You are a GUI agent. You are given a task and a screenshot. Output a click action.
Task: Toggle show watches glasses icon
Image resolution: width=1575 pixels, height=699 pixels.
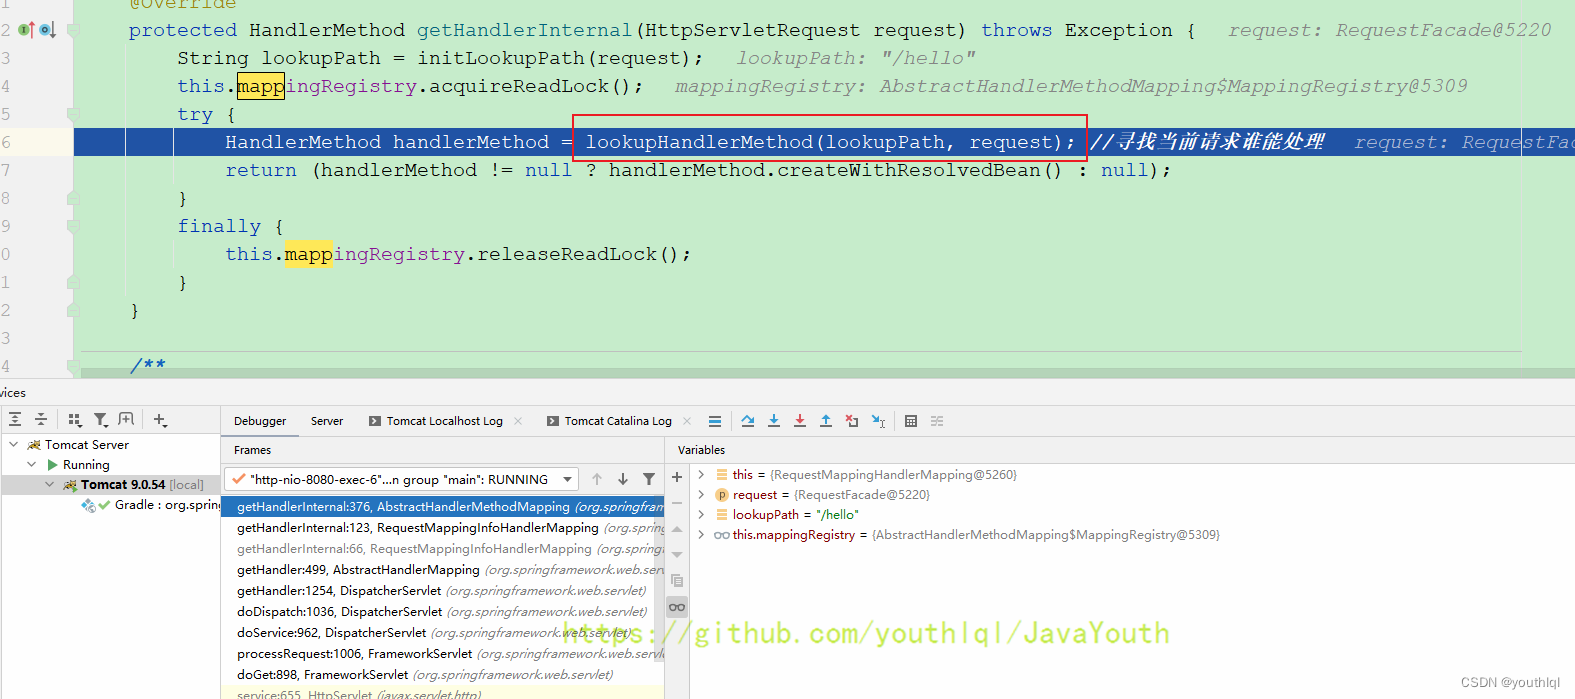[x=677, y=607]
